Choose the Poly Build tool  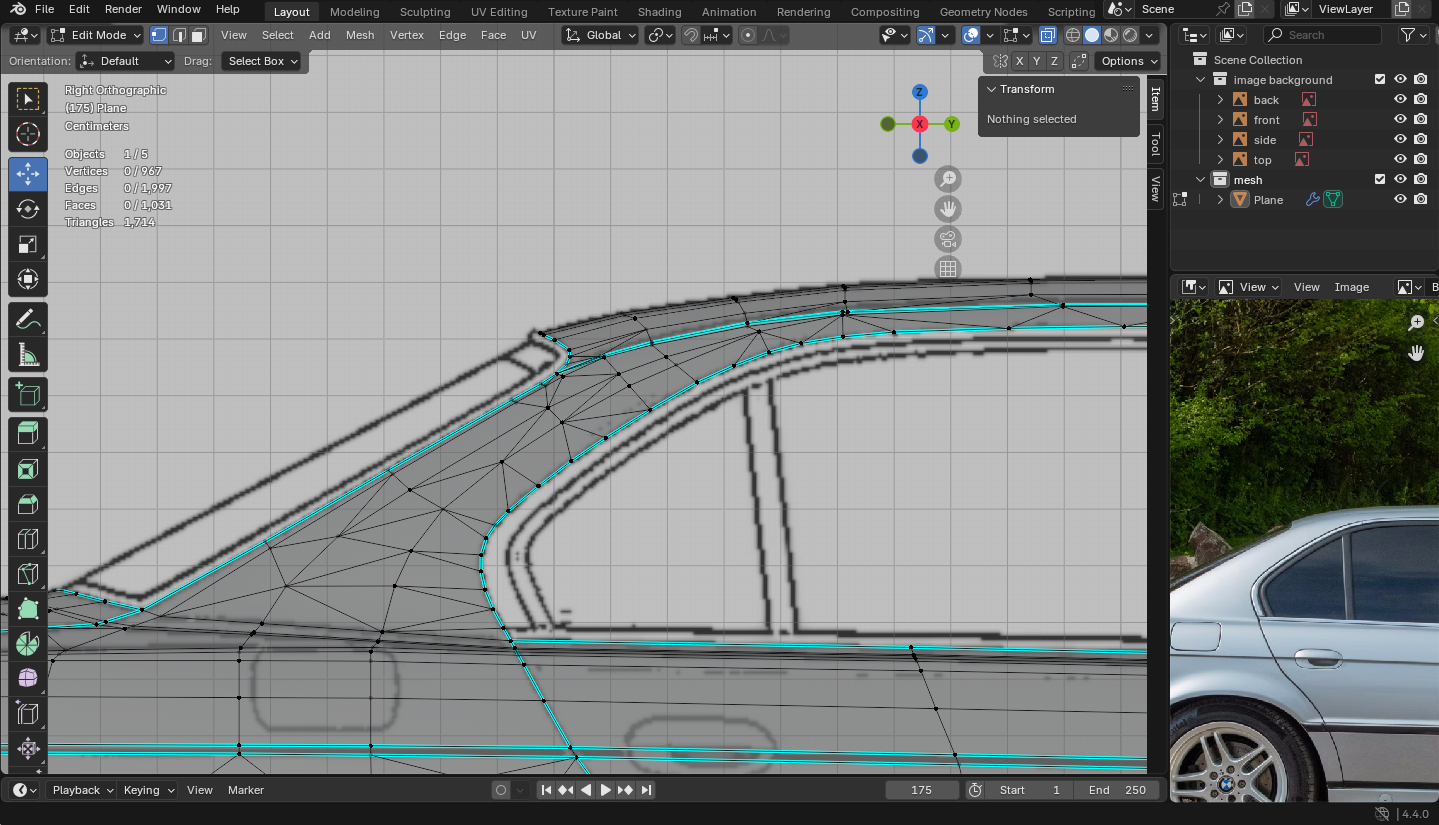[x=28, y=609]
